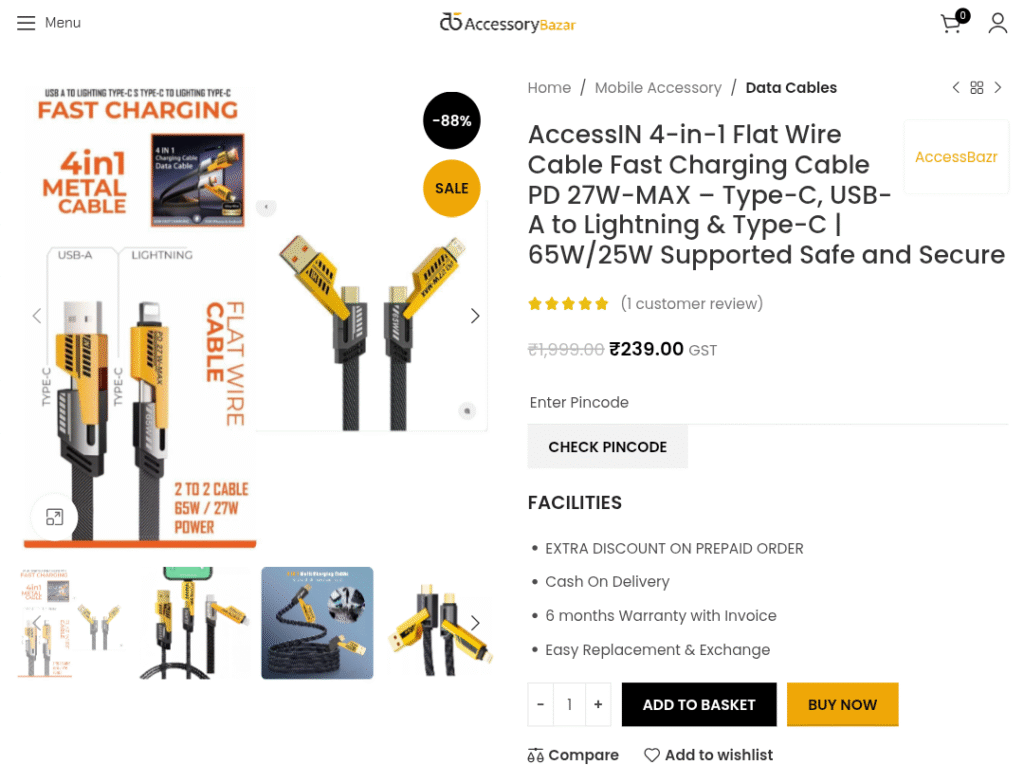Decrease quantity with minus button
Image resolution: width=1024 pixels, height=783 pixels.
pos(540,705)
